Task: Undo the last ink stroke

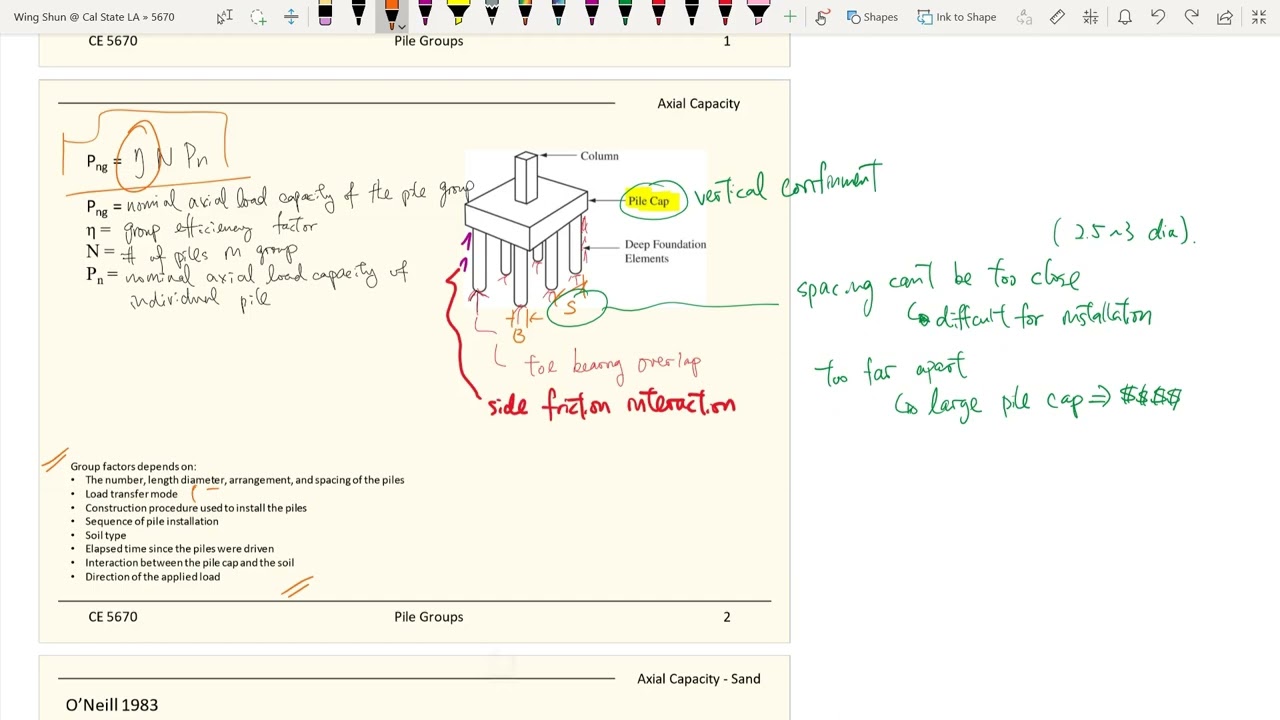Action: tap(1158, 17)
